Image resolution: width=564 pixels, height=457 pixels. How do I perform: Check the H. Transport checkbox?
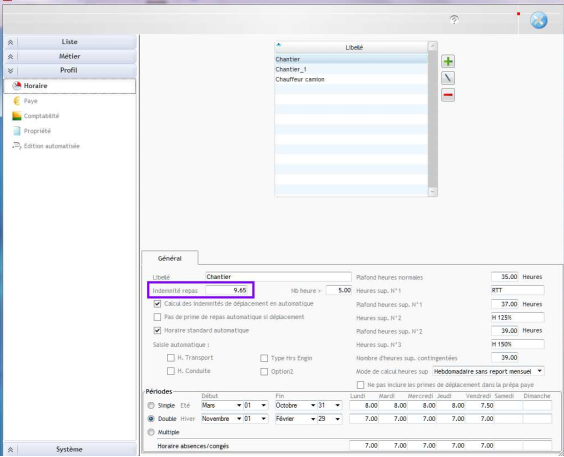170,358
